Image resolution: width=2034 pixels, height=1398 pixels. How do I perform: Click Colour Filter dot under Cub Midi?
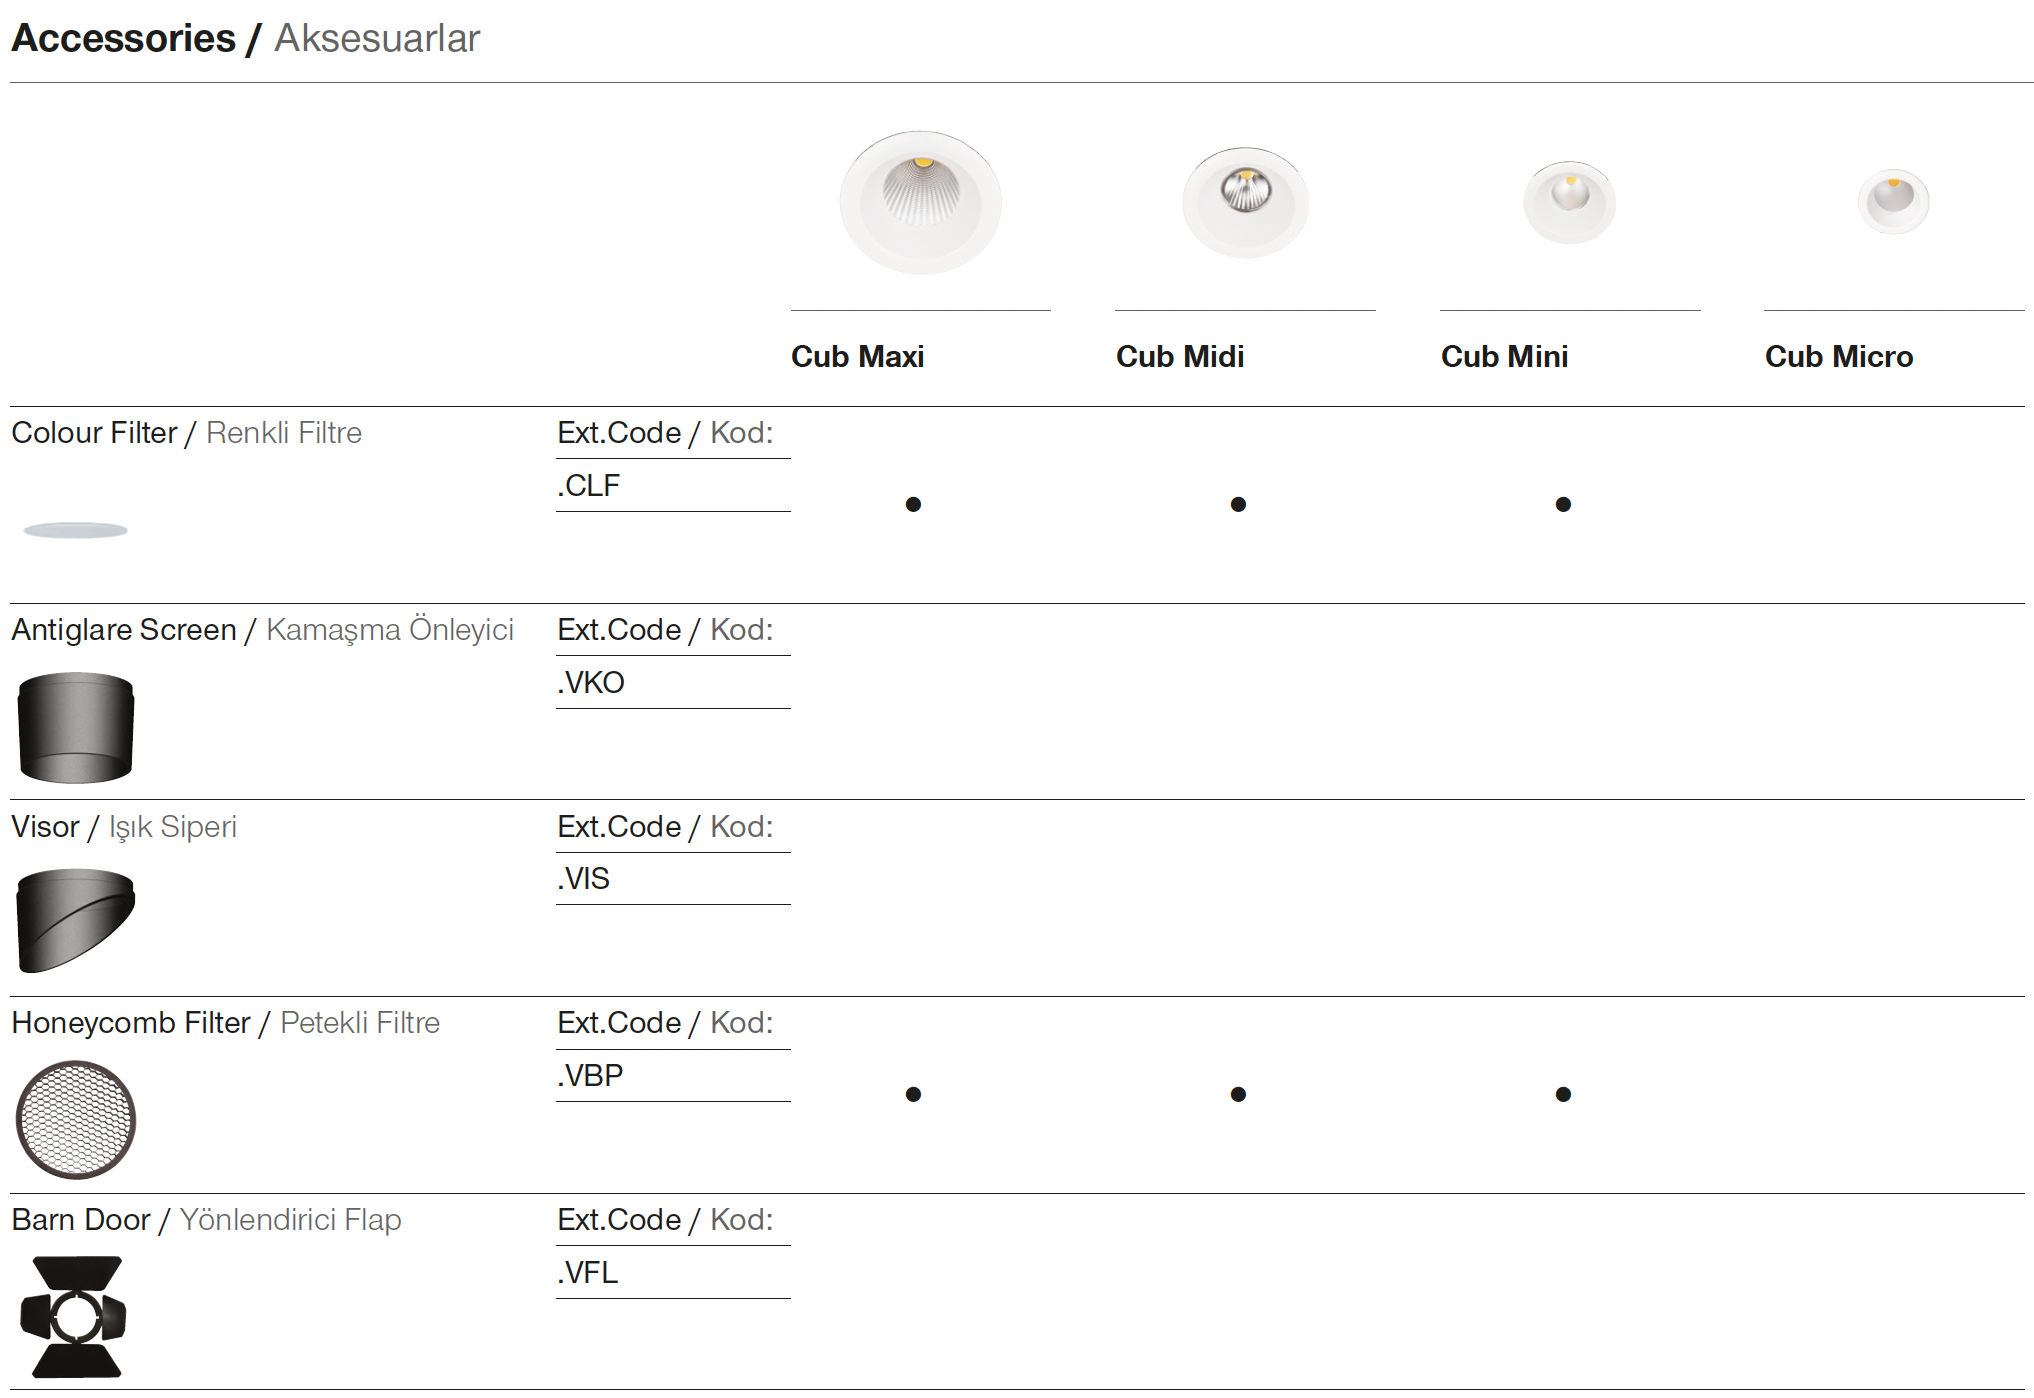point(1238,505)
